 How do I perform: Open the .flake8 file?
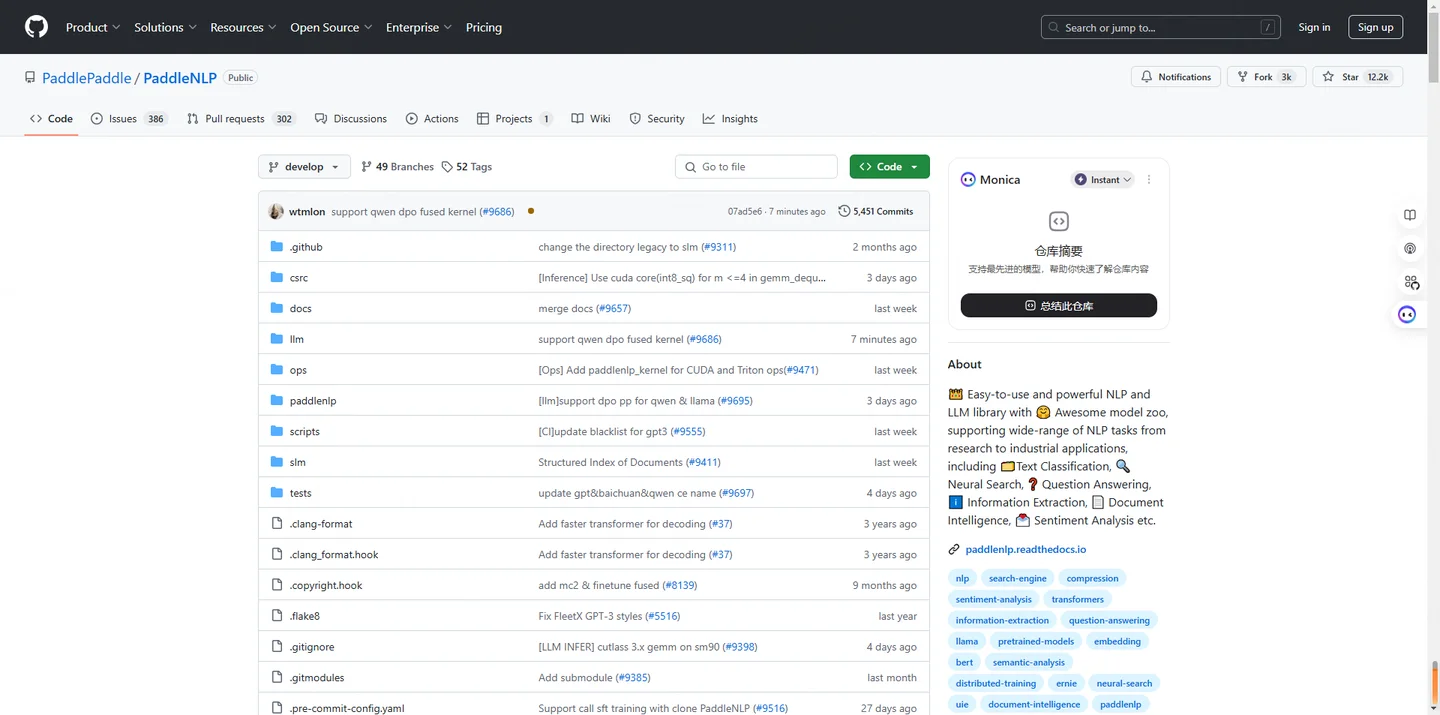(x=305, y=616)
